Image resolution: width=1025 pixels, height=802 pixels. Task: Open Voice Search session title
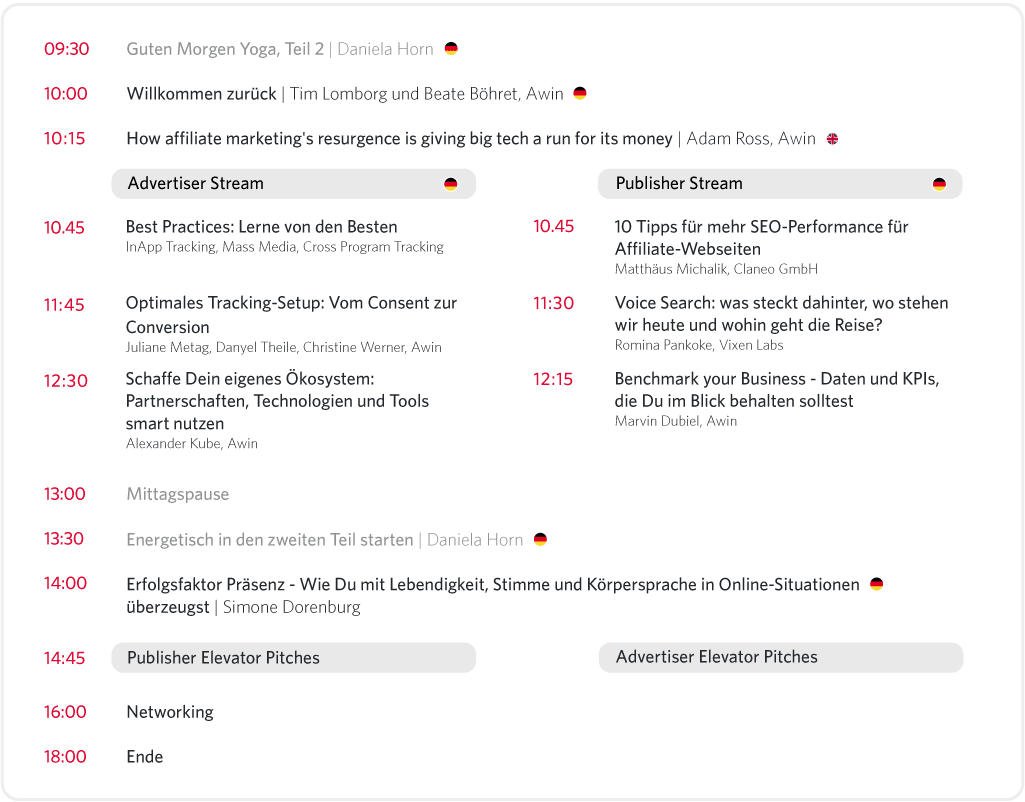point(781,314)
